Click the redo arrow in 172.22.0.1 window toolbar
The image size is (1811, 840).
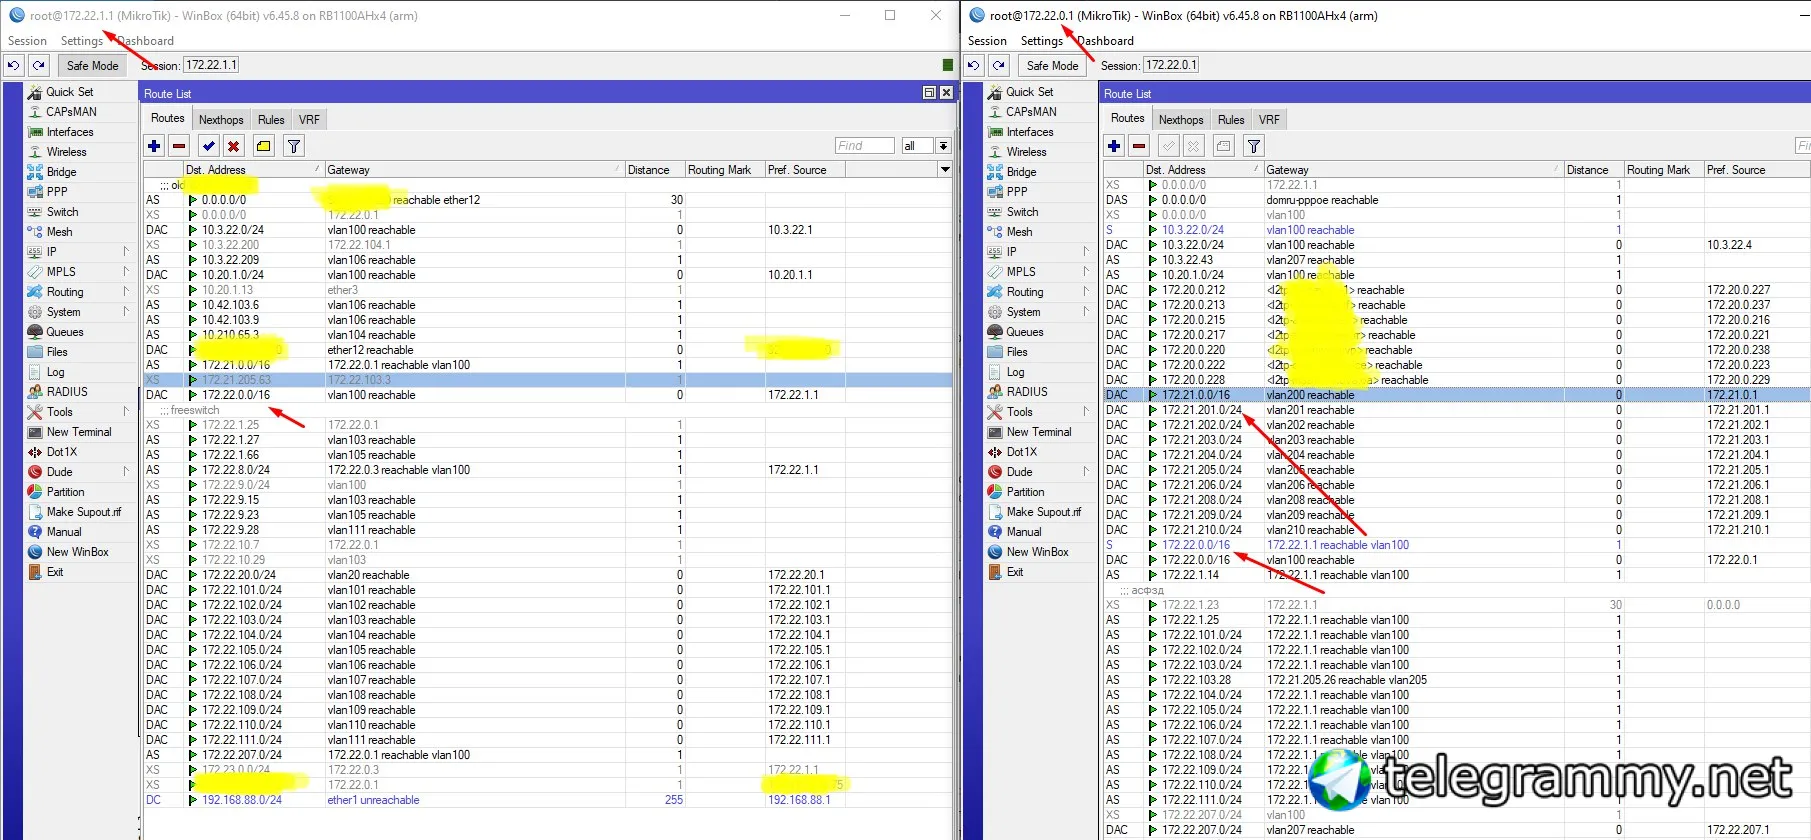998,65
